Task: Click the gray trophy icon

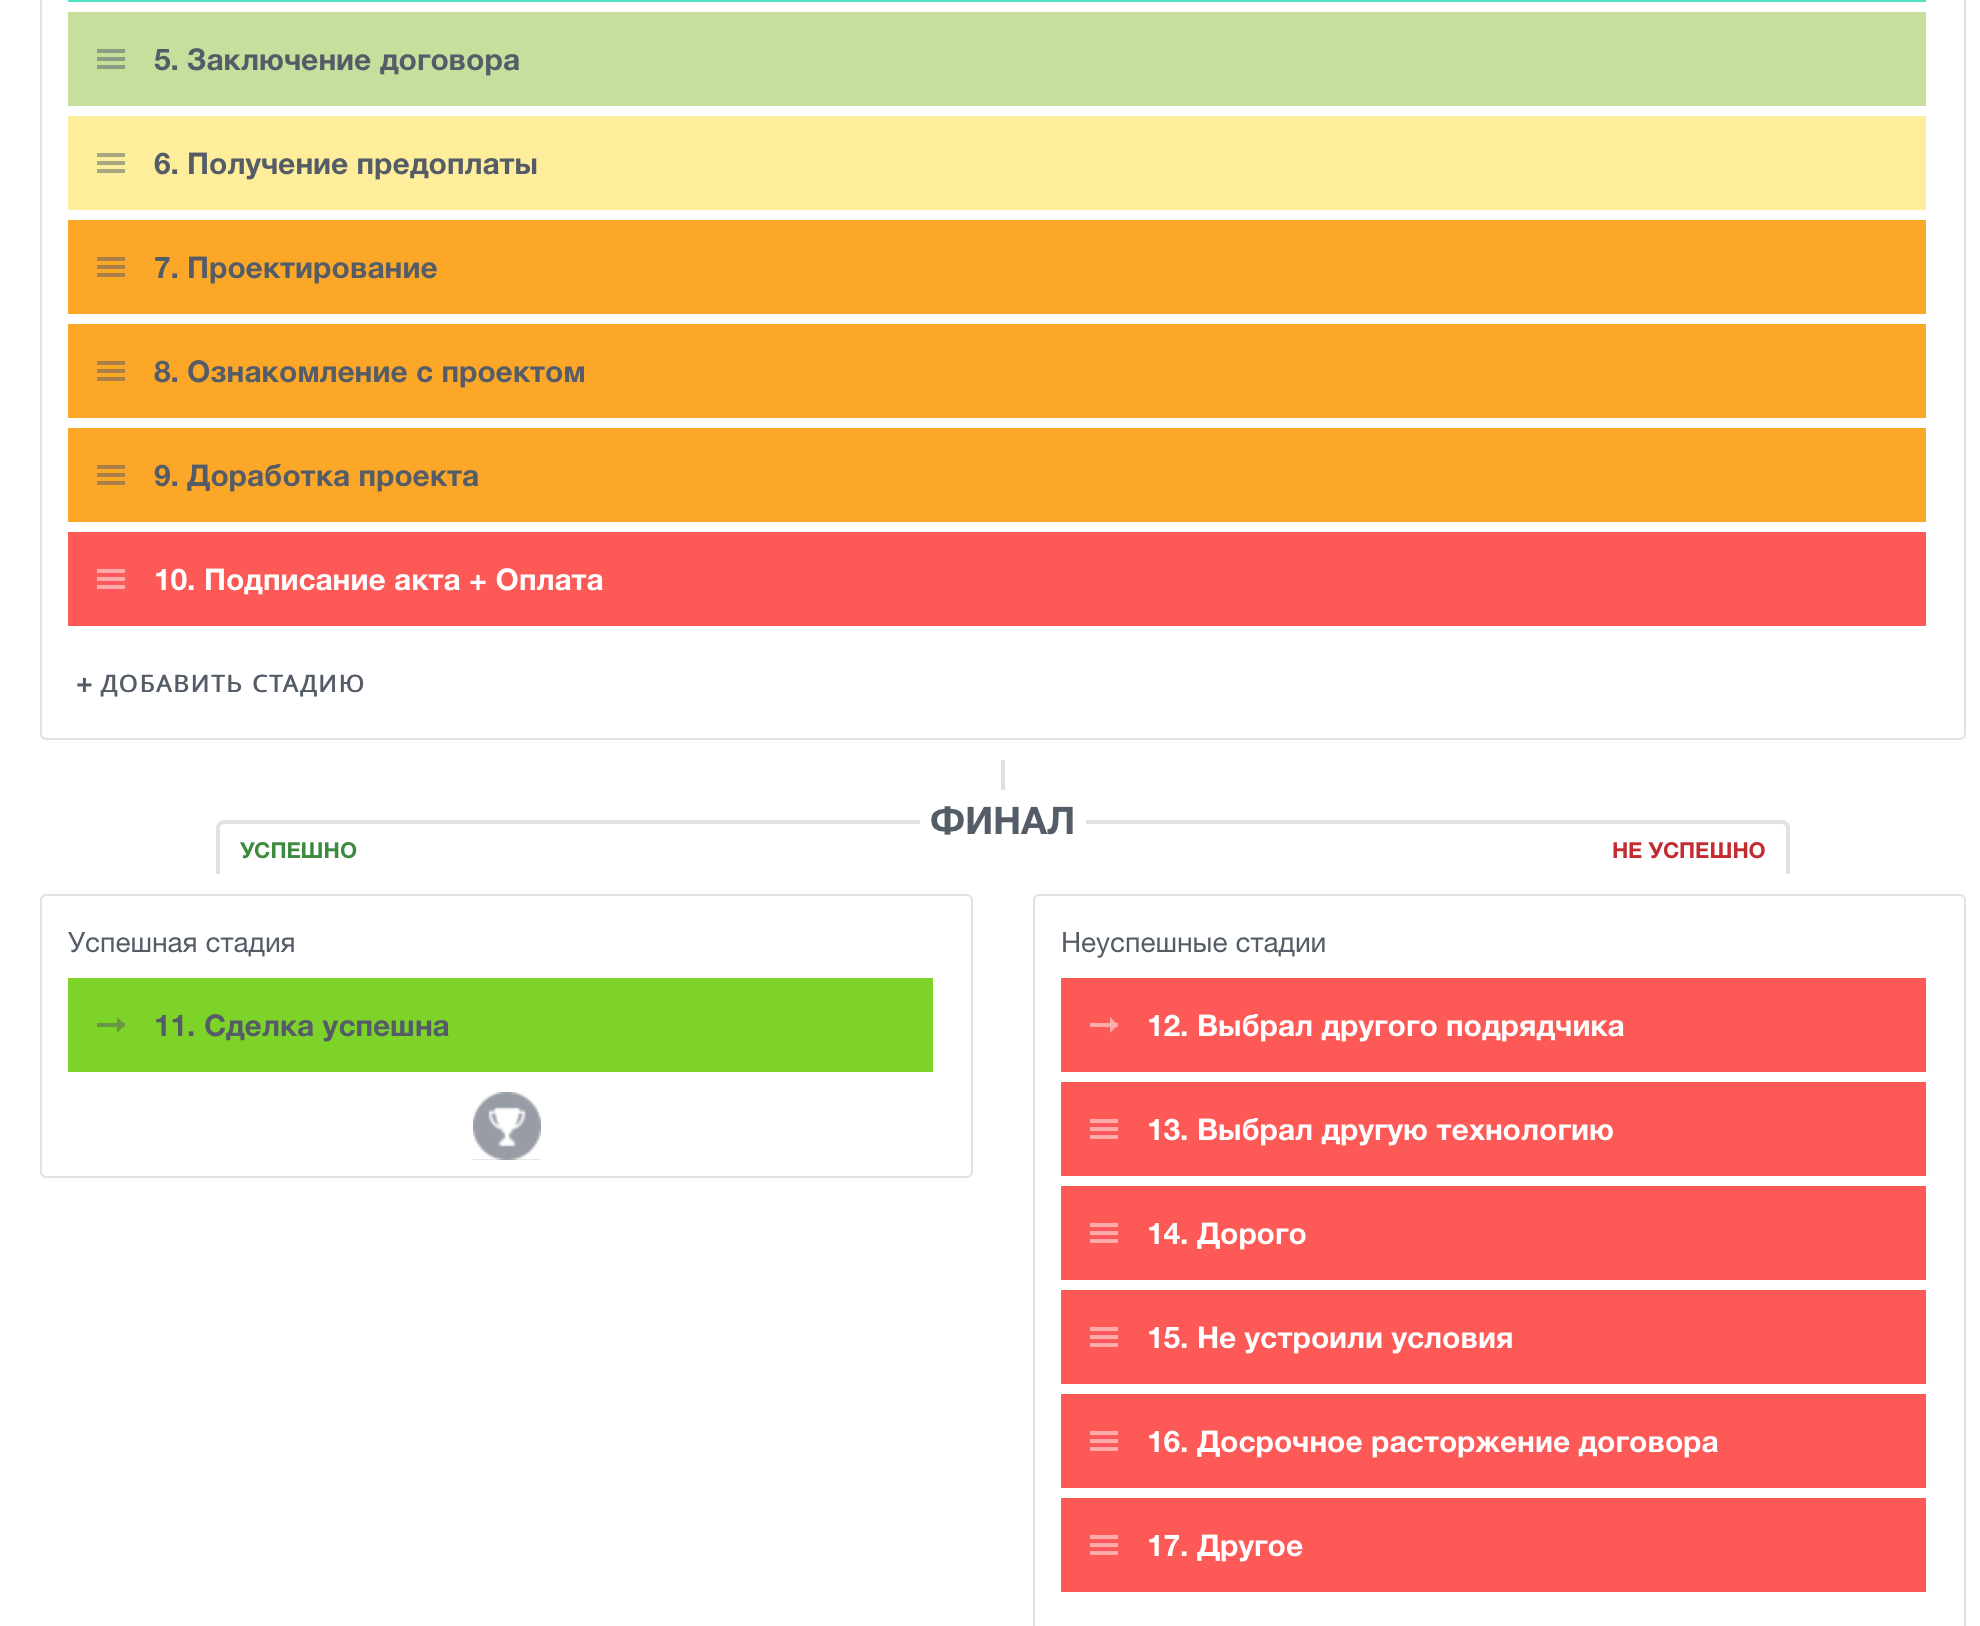Action: tap(507, 1126)
